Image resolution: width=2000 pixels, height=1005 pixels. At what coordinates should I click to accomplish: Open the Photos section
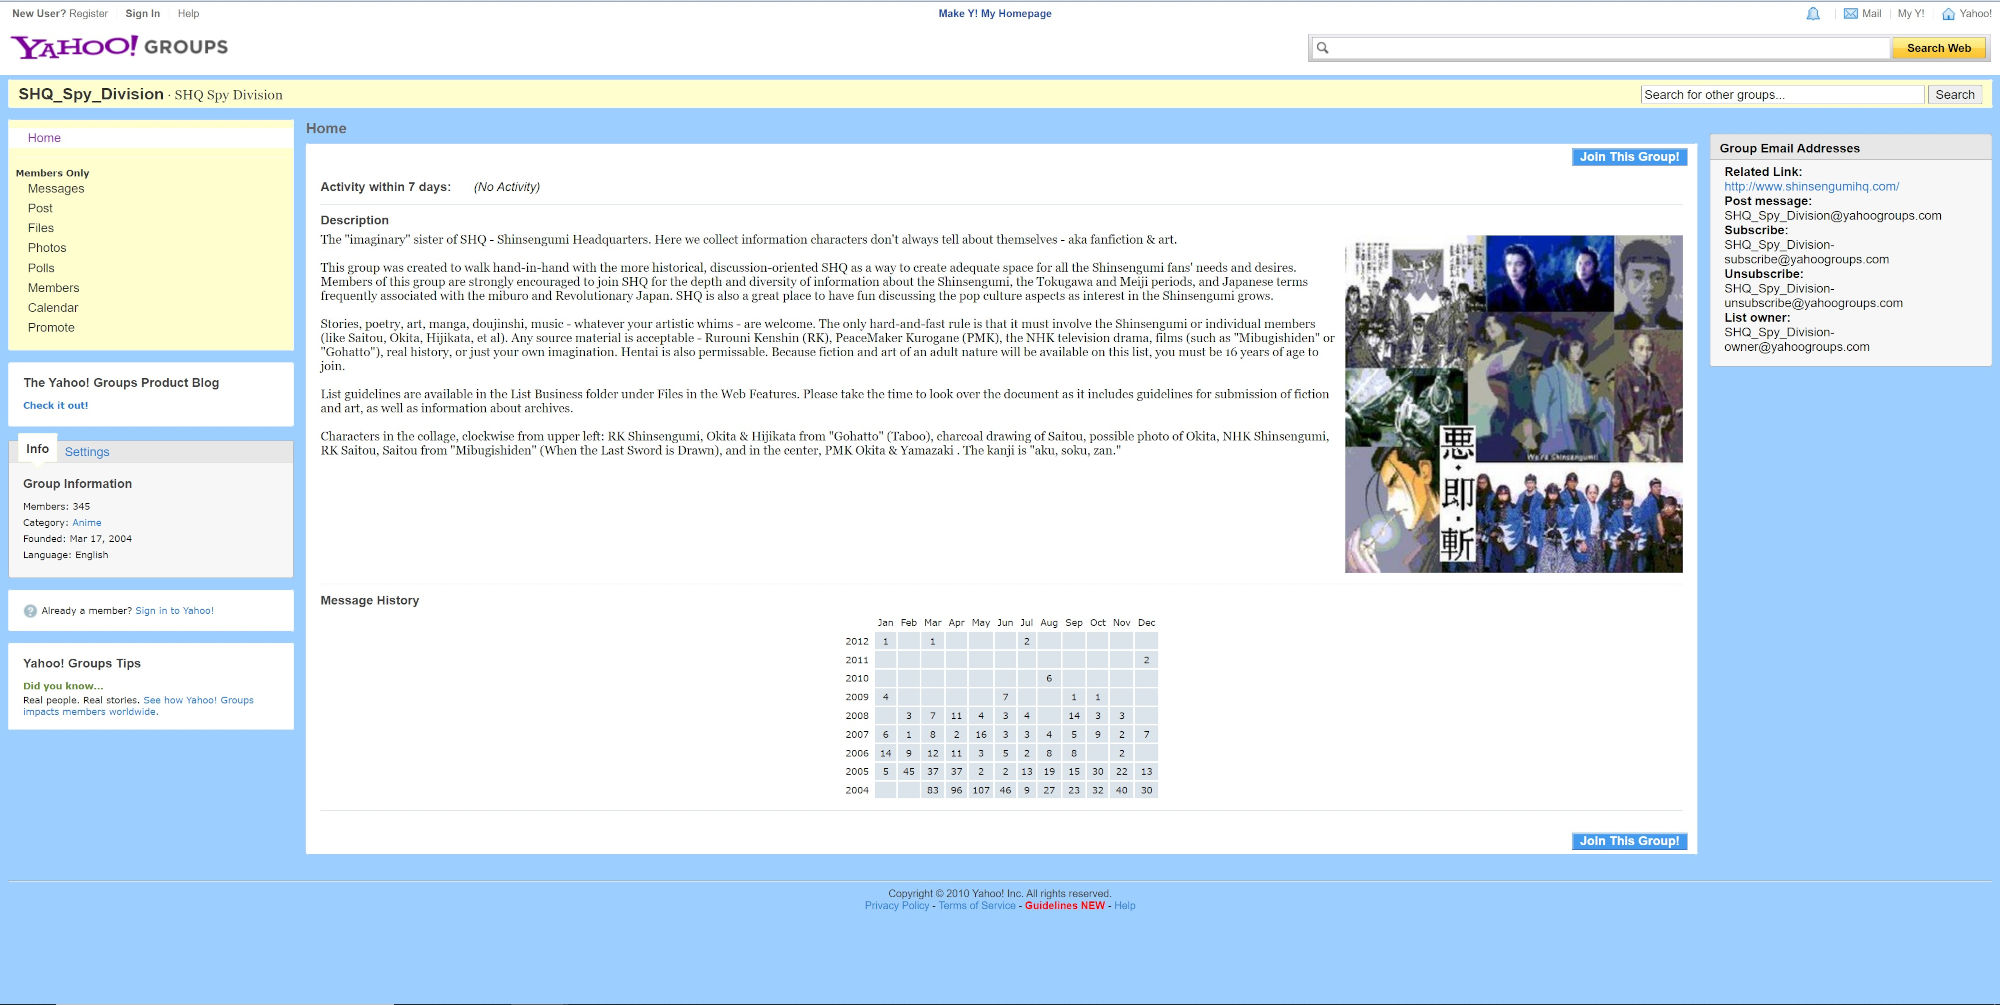[47, 248]
